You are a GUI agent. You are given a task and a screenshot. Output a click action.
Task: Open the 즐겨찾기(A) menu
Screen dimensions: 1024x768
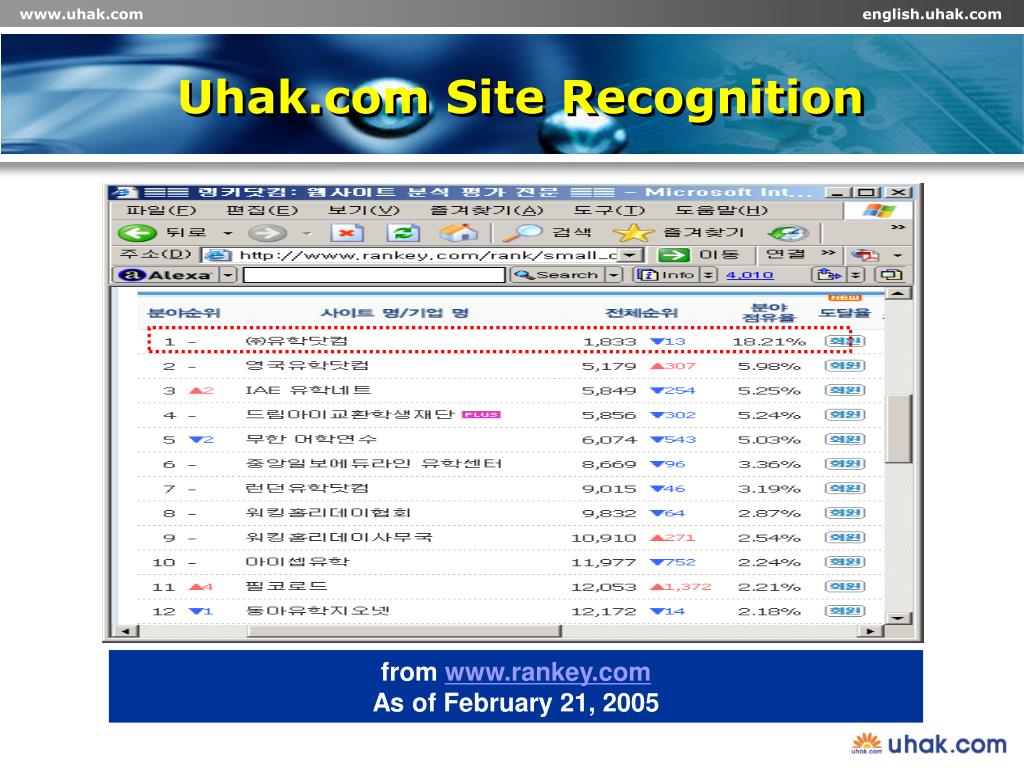[x=487, y=210]
